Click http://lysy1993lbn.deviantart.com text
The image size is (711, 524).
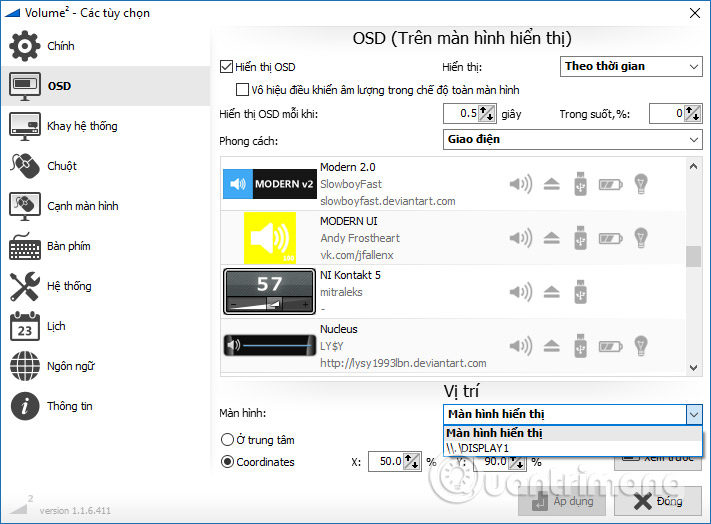[x=403, y=363]
